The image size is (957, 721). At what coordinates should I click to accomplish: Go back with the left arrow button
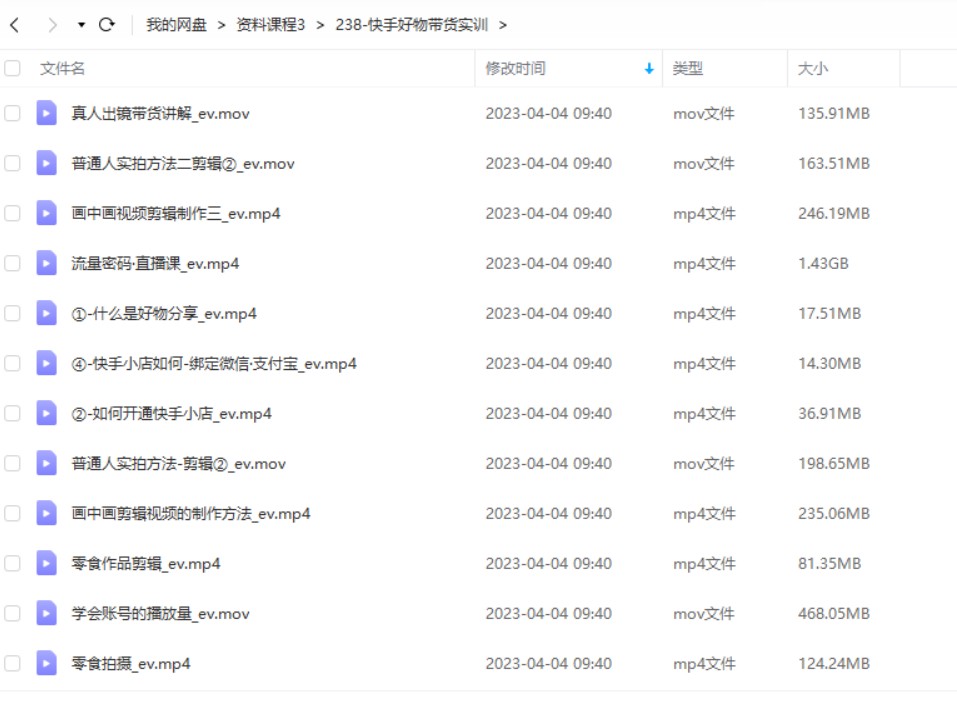pos(15,25)
